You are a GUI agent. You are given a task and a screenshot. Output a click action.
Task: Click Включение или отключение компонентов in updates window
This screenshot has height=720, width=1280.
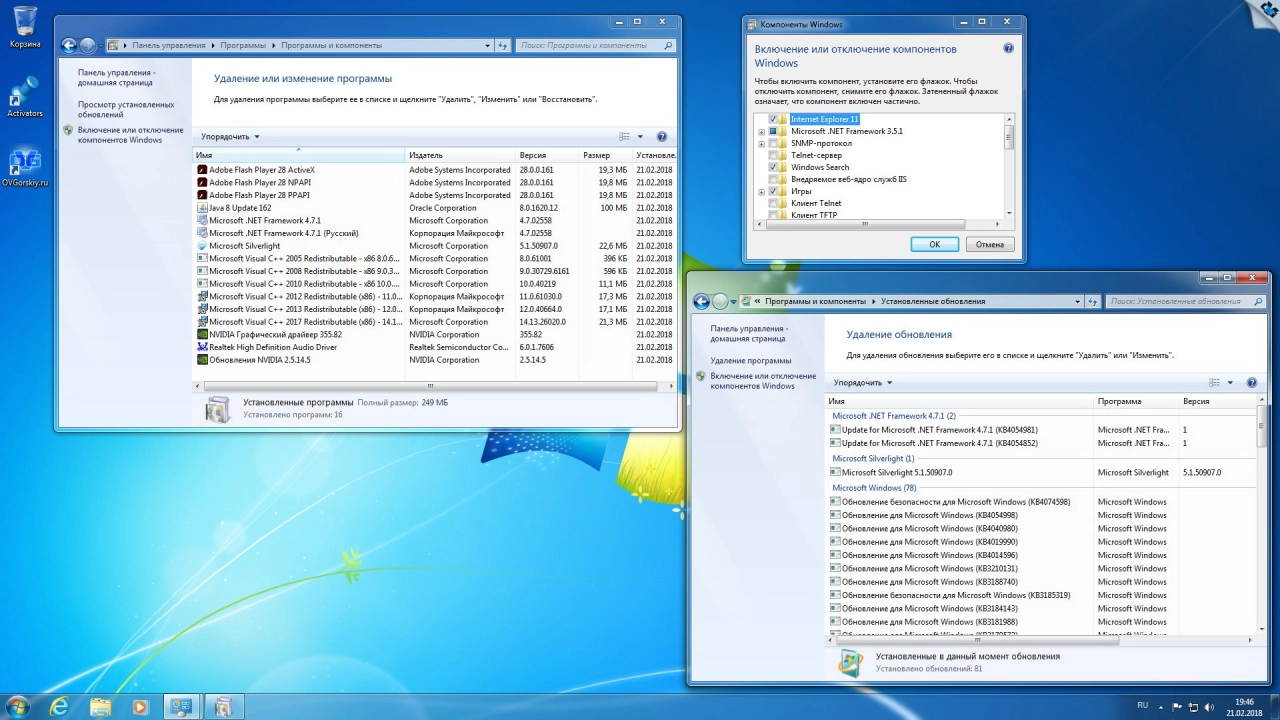click(763, 381)
